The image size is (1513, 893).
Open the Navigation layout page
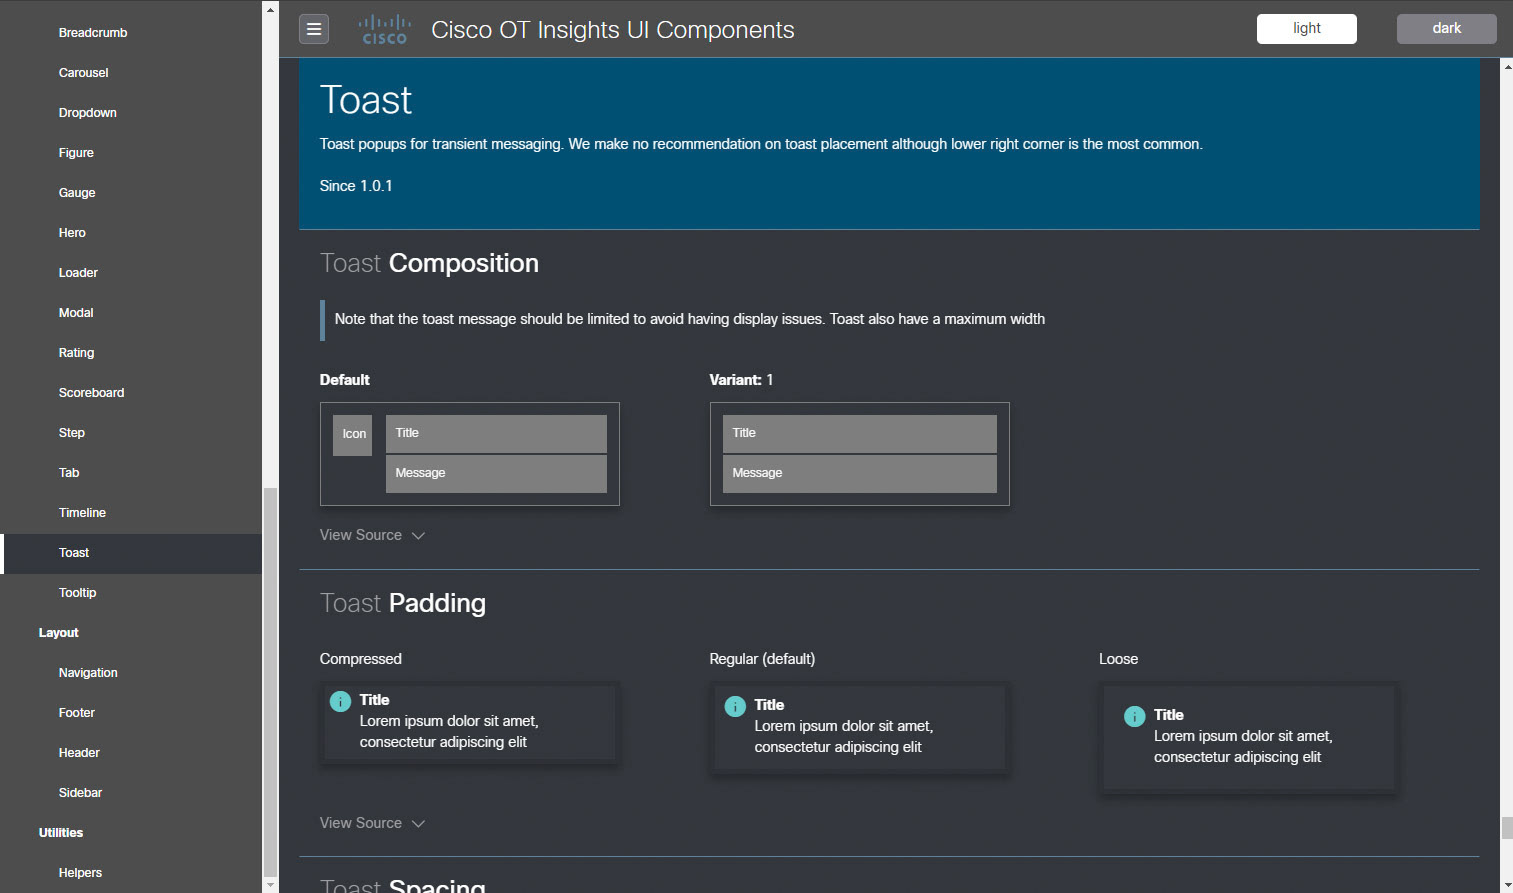tap(88, 673)
